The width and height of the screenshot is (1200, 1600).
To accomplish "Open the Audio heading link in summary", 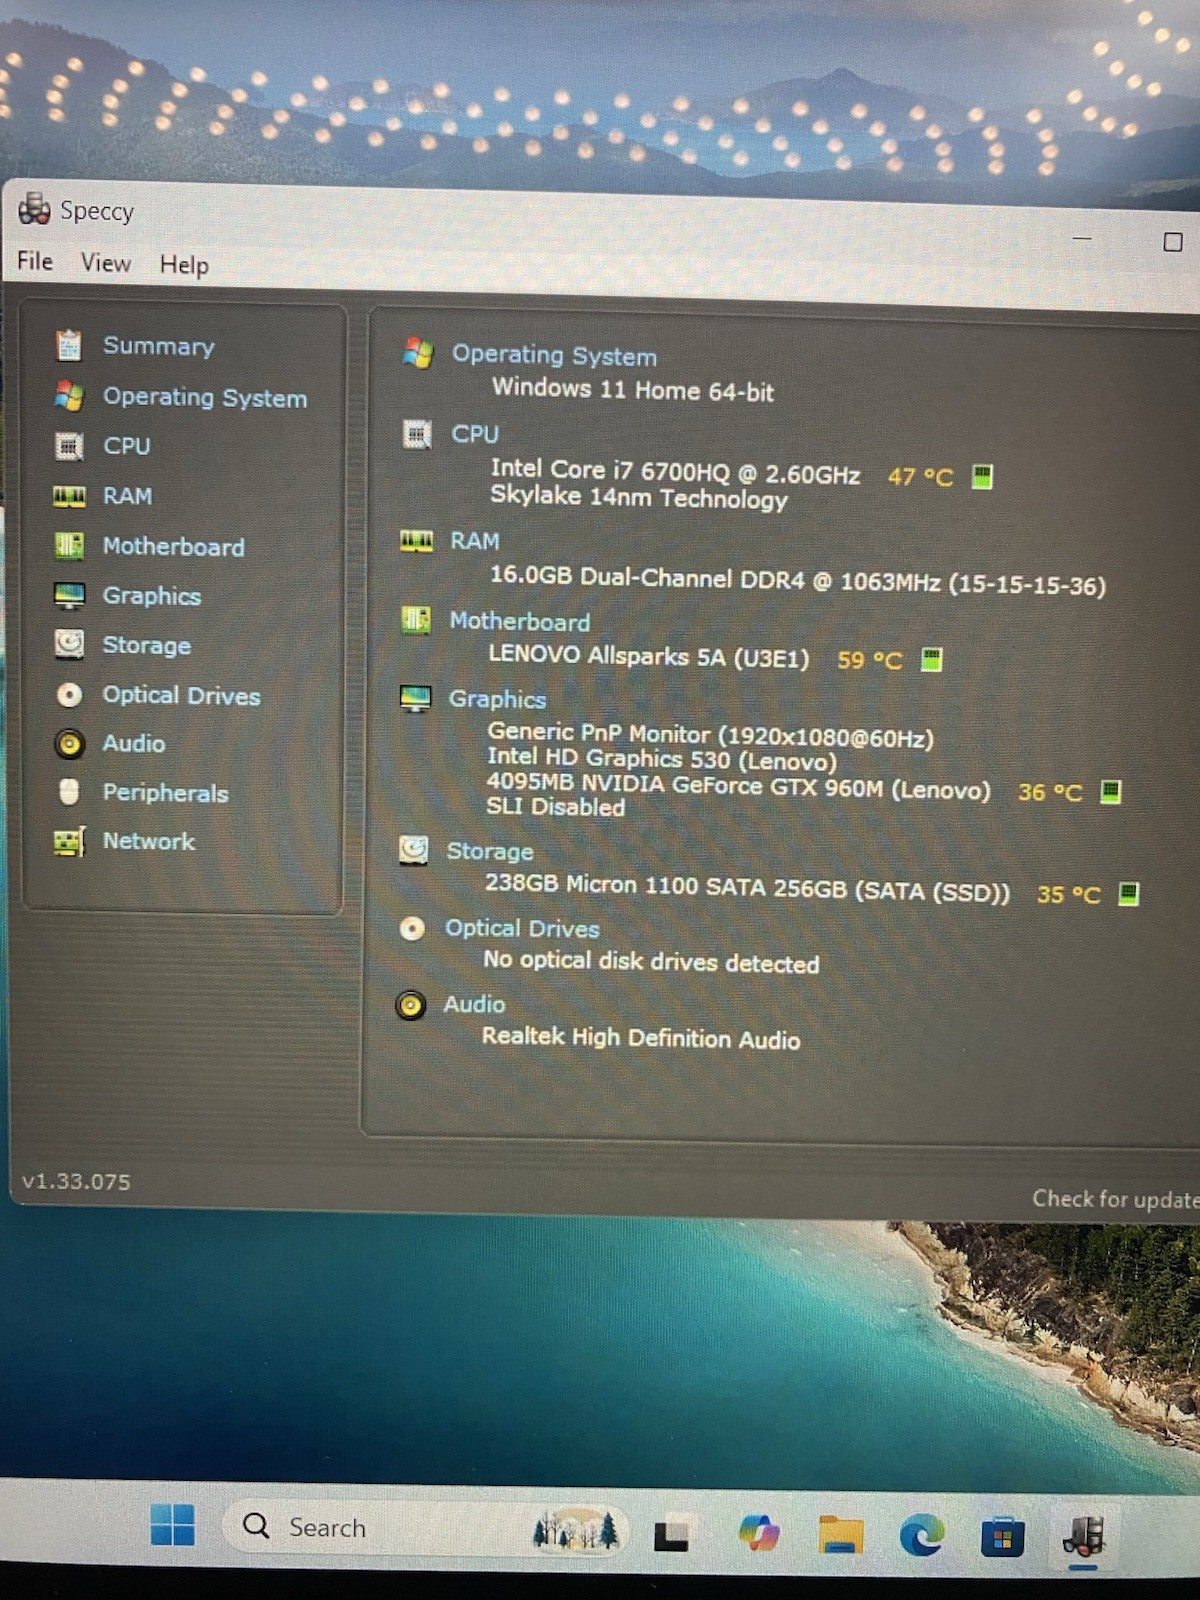I will pyautogui.click(x=474, y=1004).
